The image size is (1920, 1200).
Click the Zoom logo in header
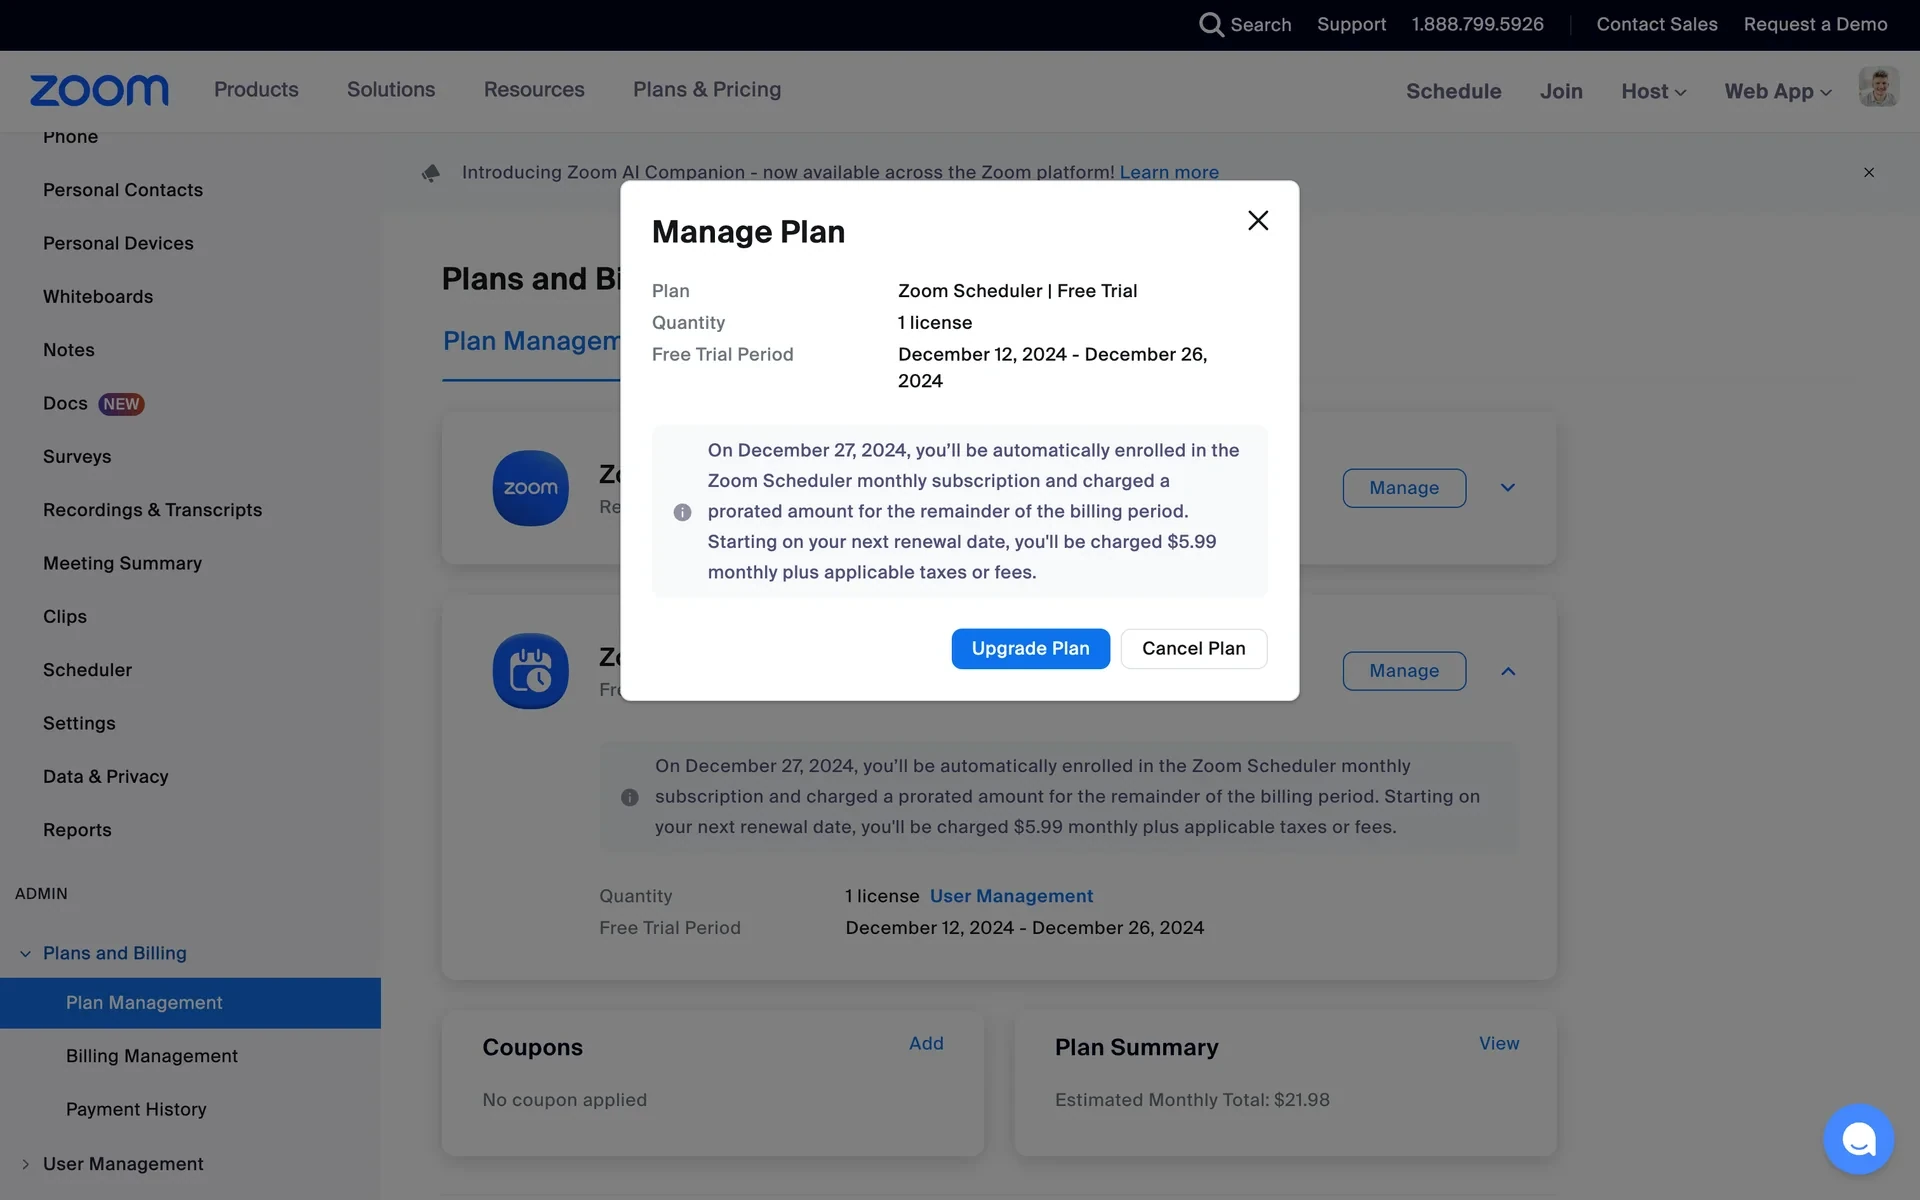pyautogui.click(x=99, y=91)
